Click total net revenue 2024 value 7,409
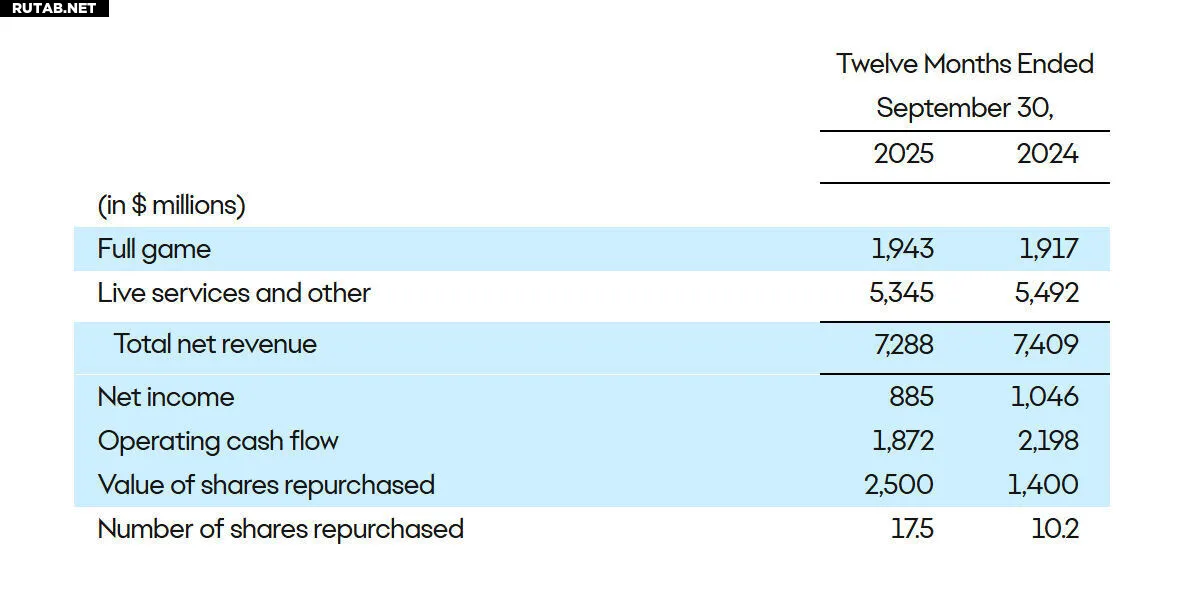Viewport: 1200px width, 600px height. 1047,345
